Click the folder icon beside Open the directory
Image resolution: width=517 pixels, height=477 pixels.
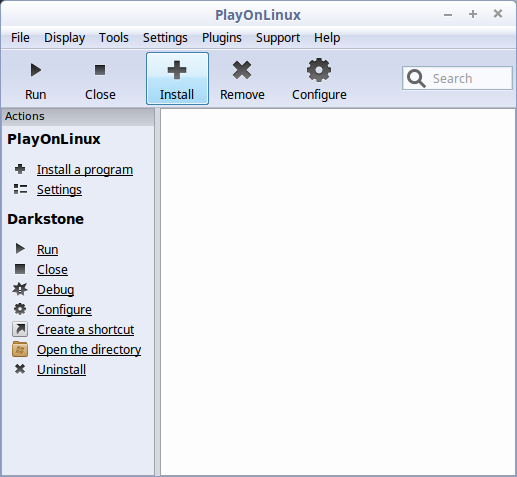coord(20,349)
